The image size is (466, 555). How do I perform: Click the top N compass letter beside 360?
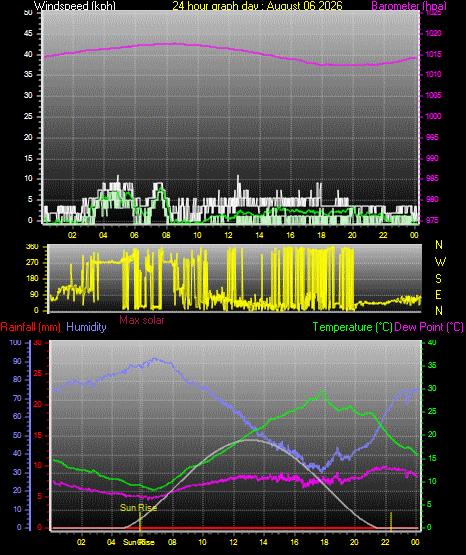pos(439,245)
